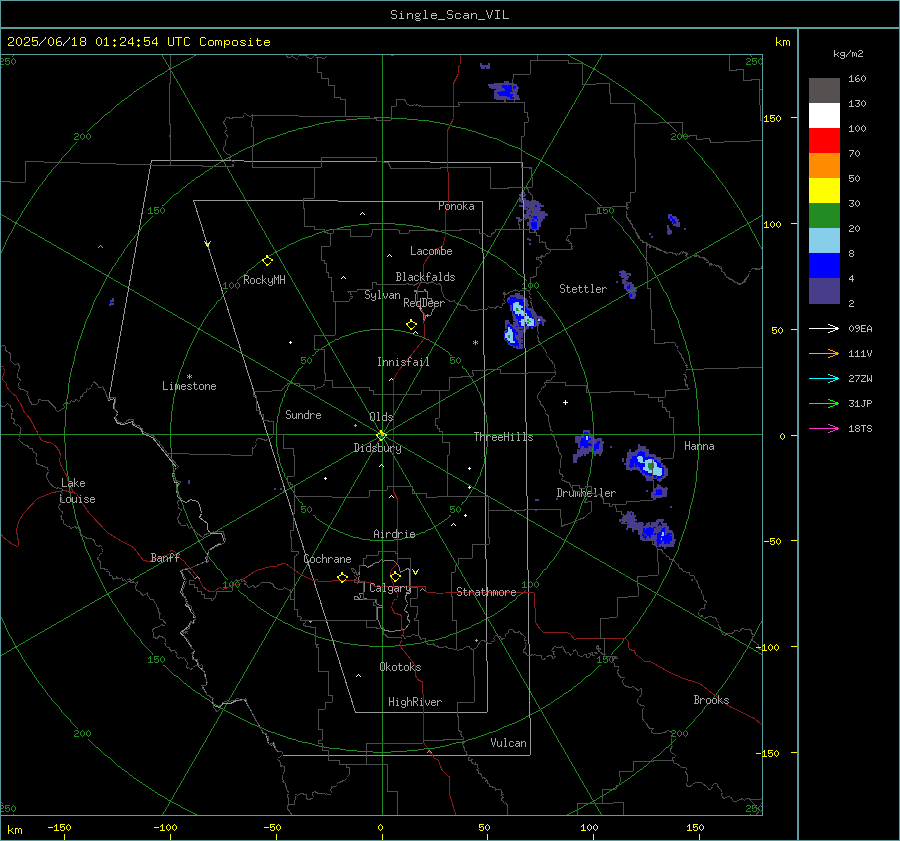Image resolution: width=900 pixels, height=841 pixels.
Task: Click the green 31JP arrow icon
Action: [x=824, y=404]
